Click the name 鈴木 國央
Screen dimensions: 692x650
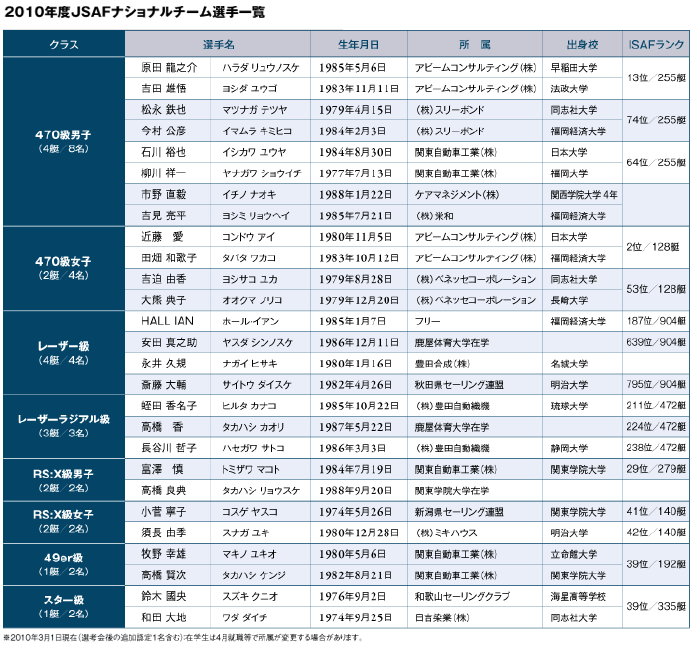164,597
